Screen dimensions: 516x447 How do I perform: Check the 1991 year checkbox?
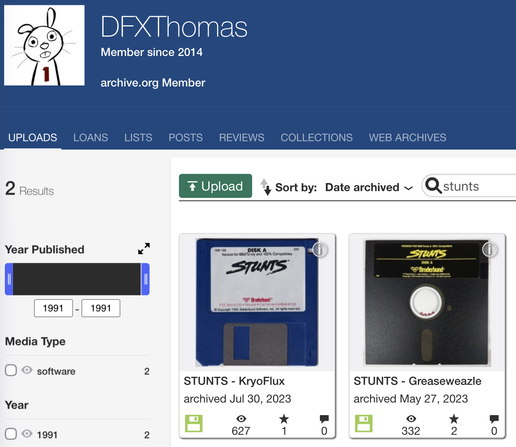(11, 434)
